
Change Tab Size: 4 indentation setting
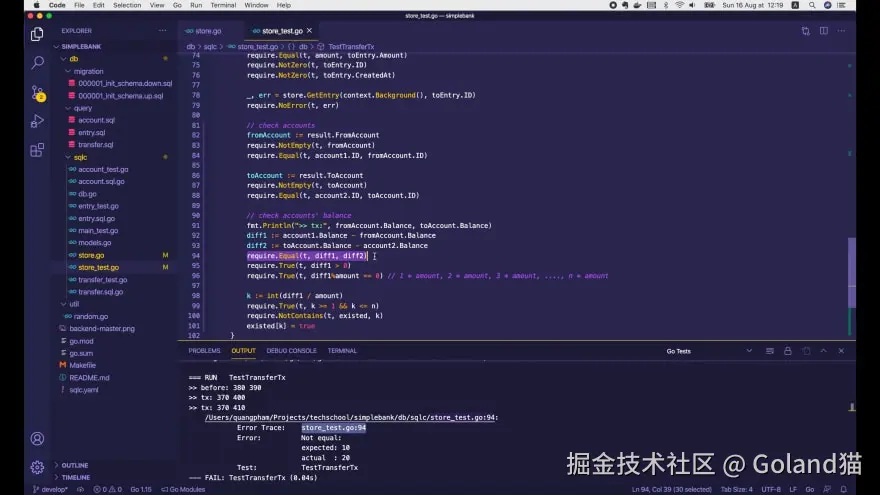(736, 489)
